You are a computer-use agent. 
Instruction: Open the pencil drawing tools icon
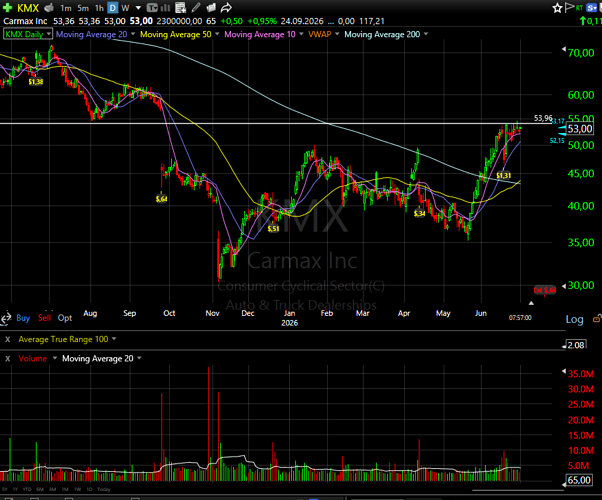196,7
